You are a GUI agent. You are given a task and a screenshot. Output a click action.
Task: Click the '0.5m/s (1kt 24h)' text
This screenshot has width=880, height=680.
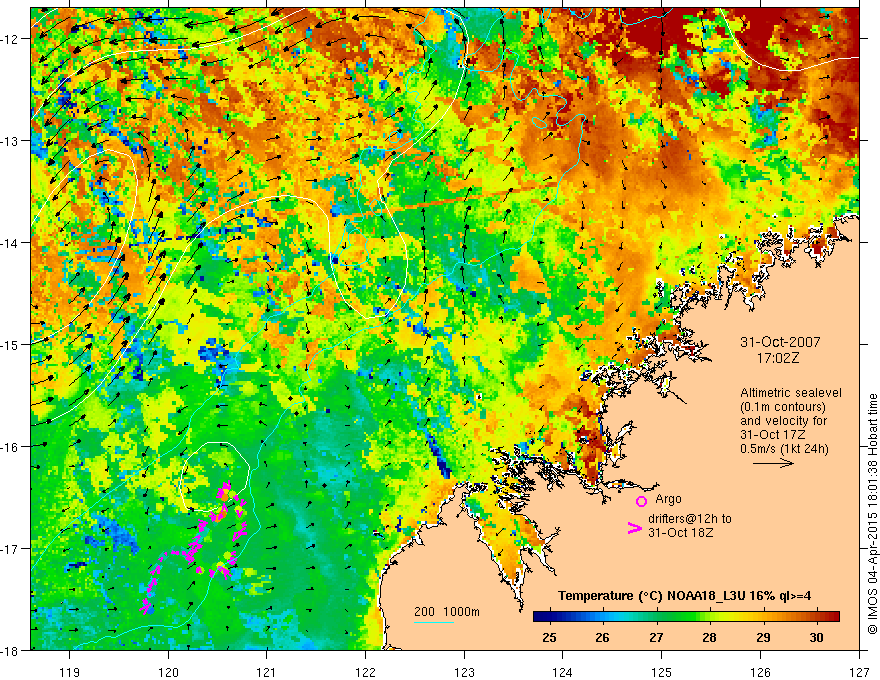[x=784, y=449]
